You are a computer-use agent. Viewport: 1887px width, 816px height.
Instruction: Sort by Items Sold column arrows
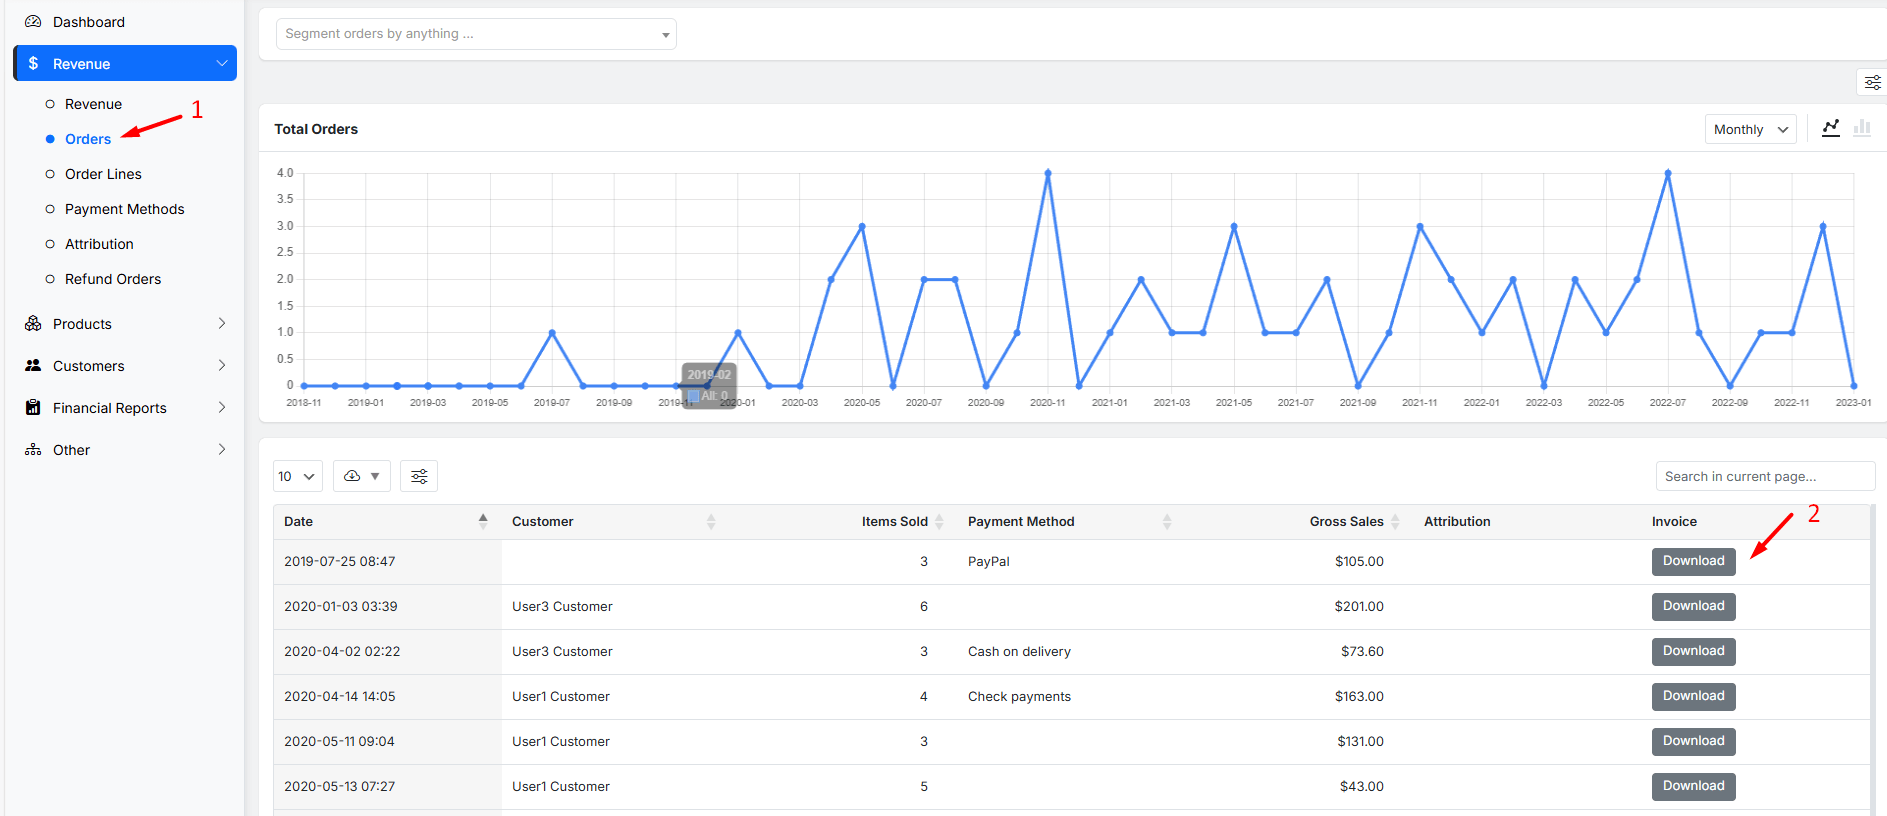tap(939, 522)
